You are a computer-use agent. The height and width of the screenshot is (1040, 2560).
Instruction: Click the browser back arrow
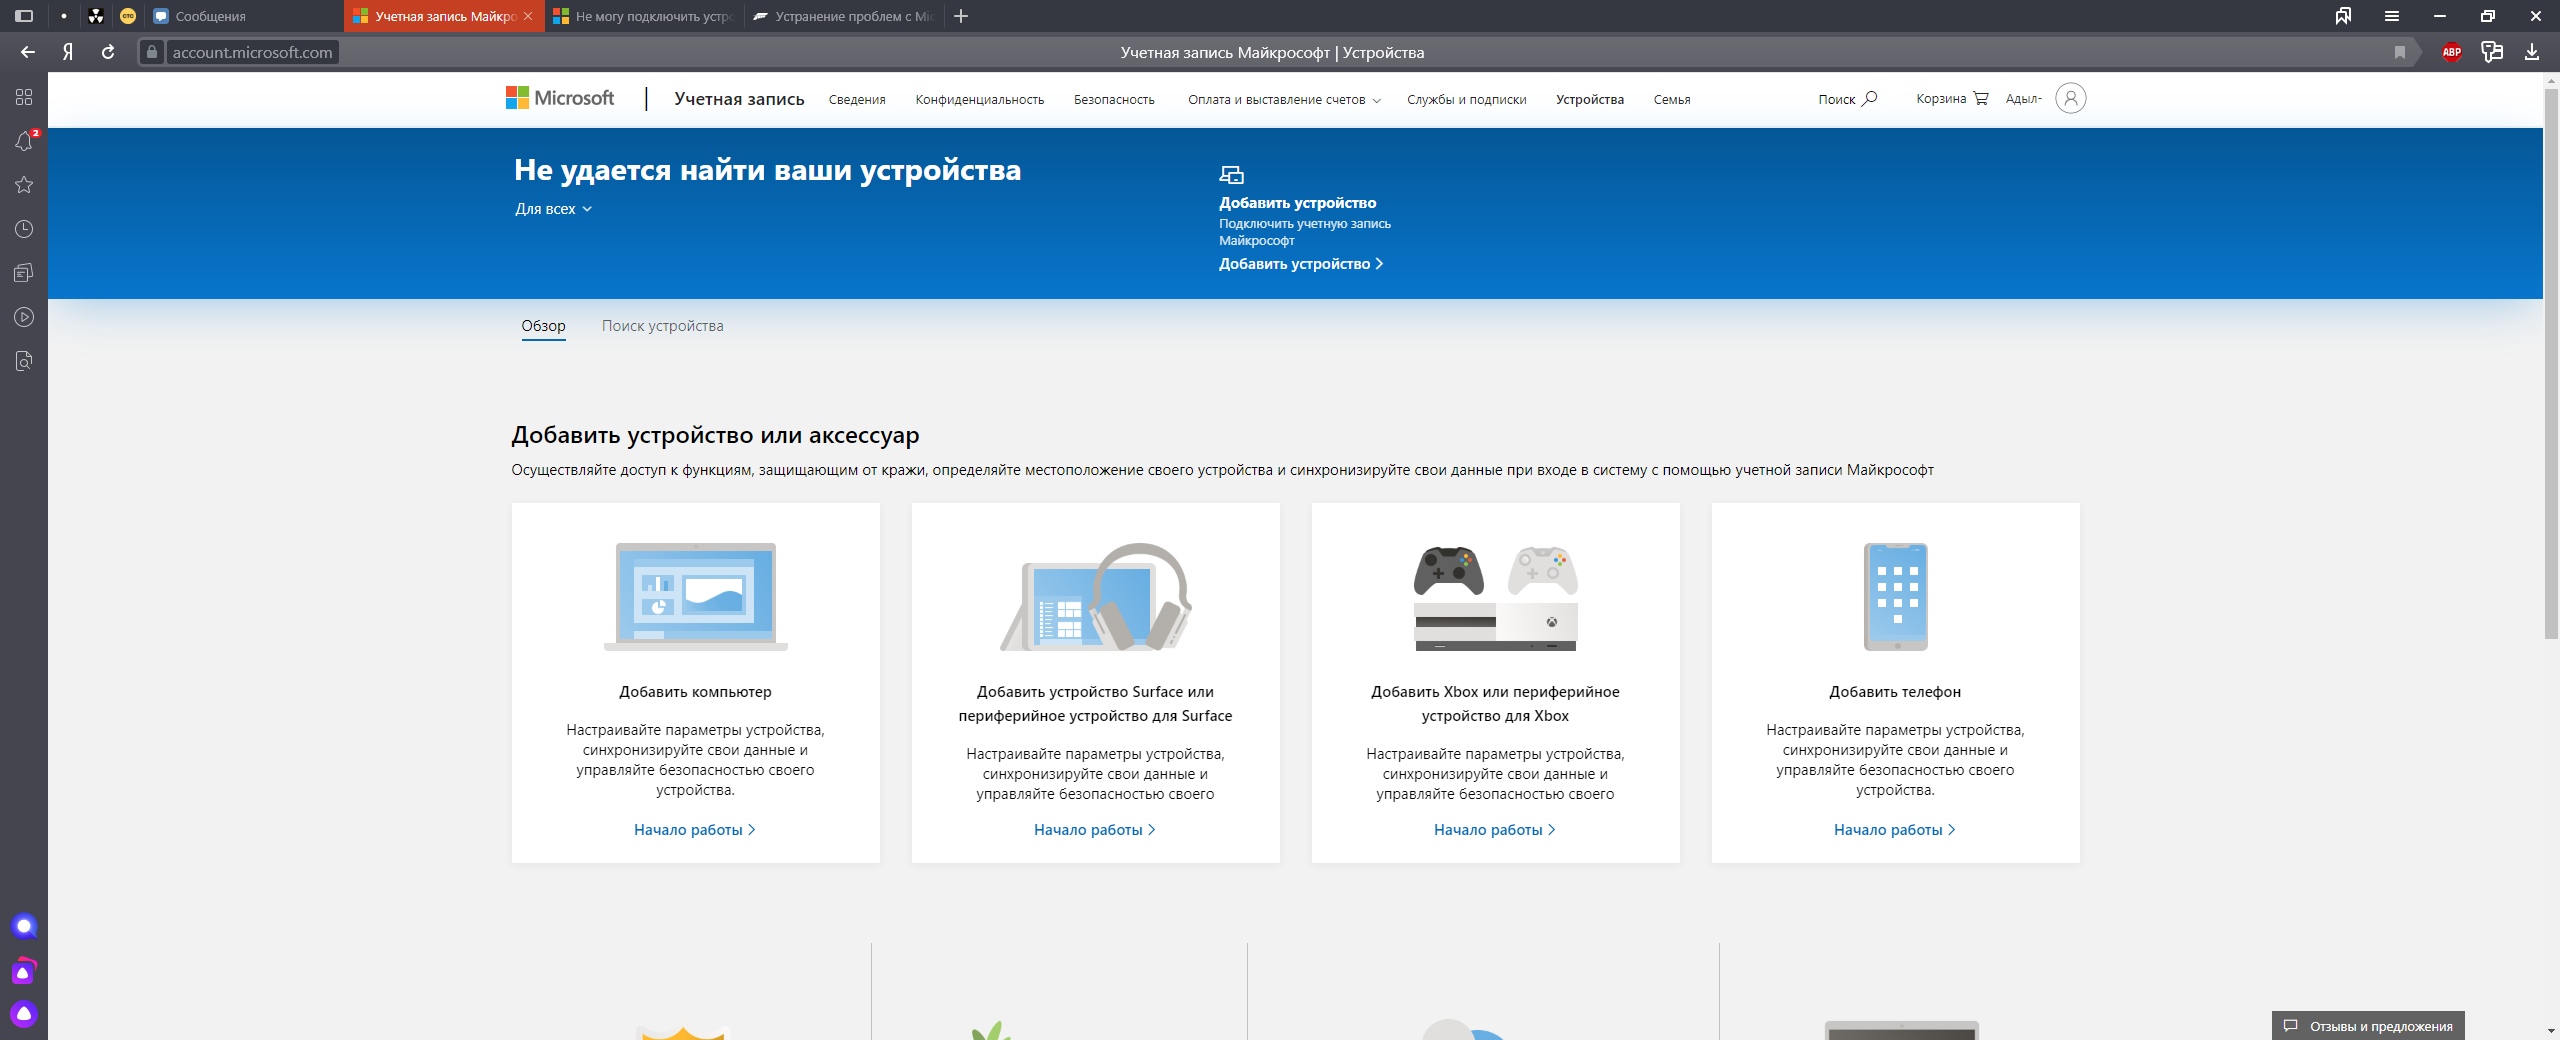click(x=28, y=52)
